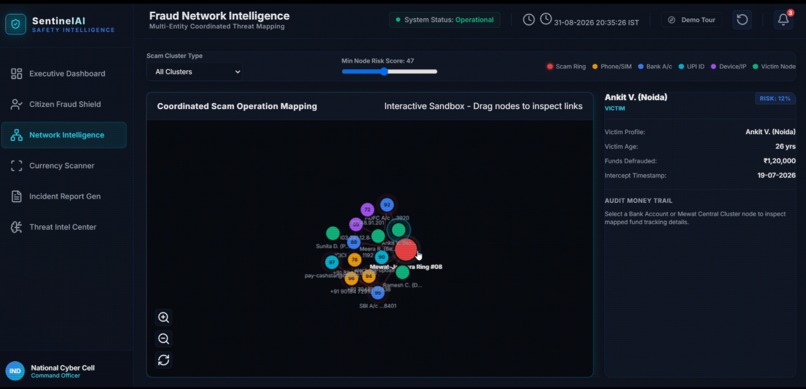Click the Phone/SIM legend entry

coord(612,67)
